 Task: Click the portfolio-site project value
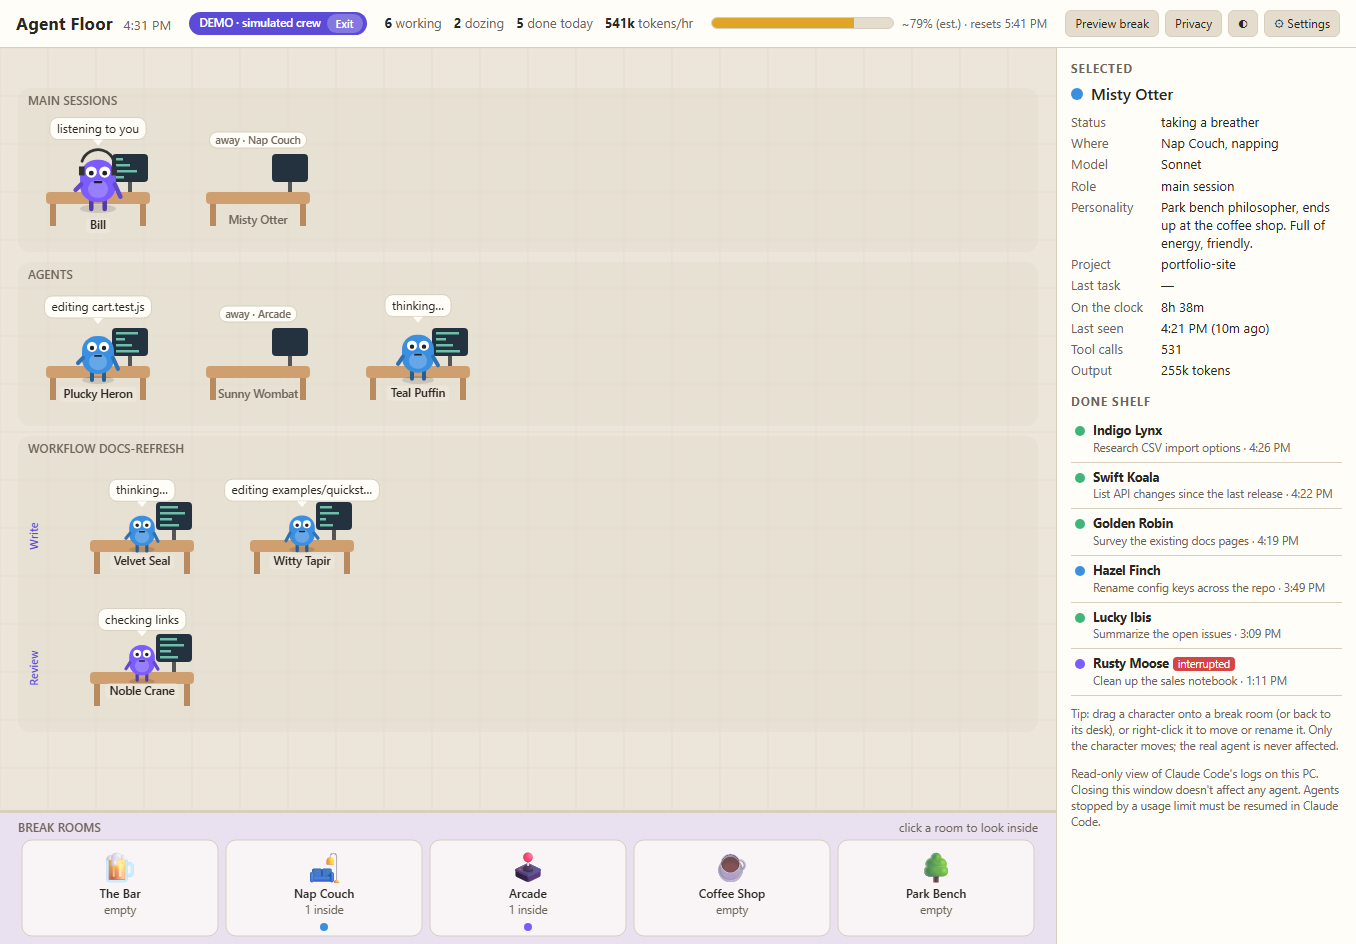pyautogui.click(x=1198, y=264)
